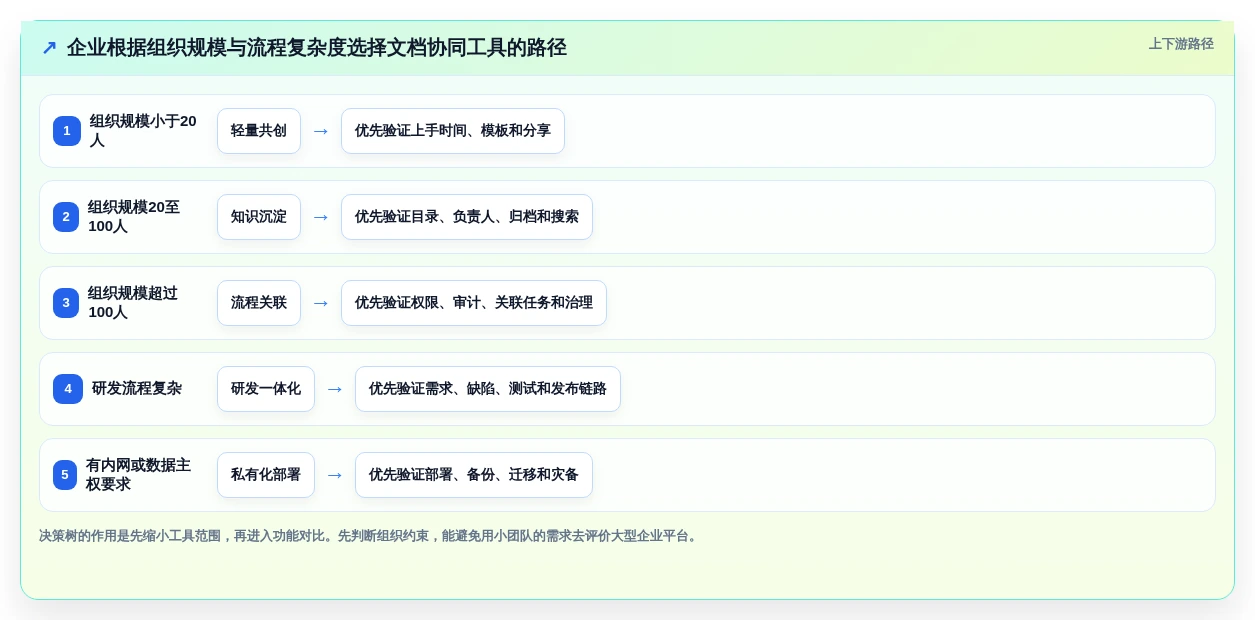
Task: Click the text 组织规模20至100人
Action: pyautogui.click(x=135, y=217)
